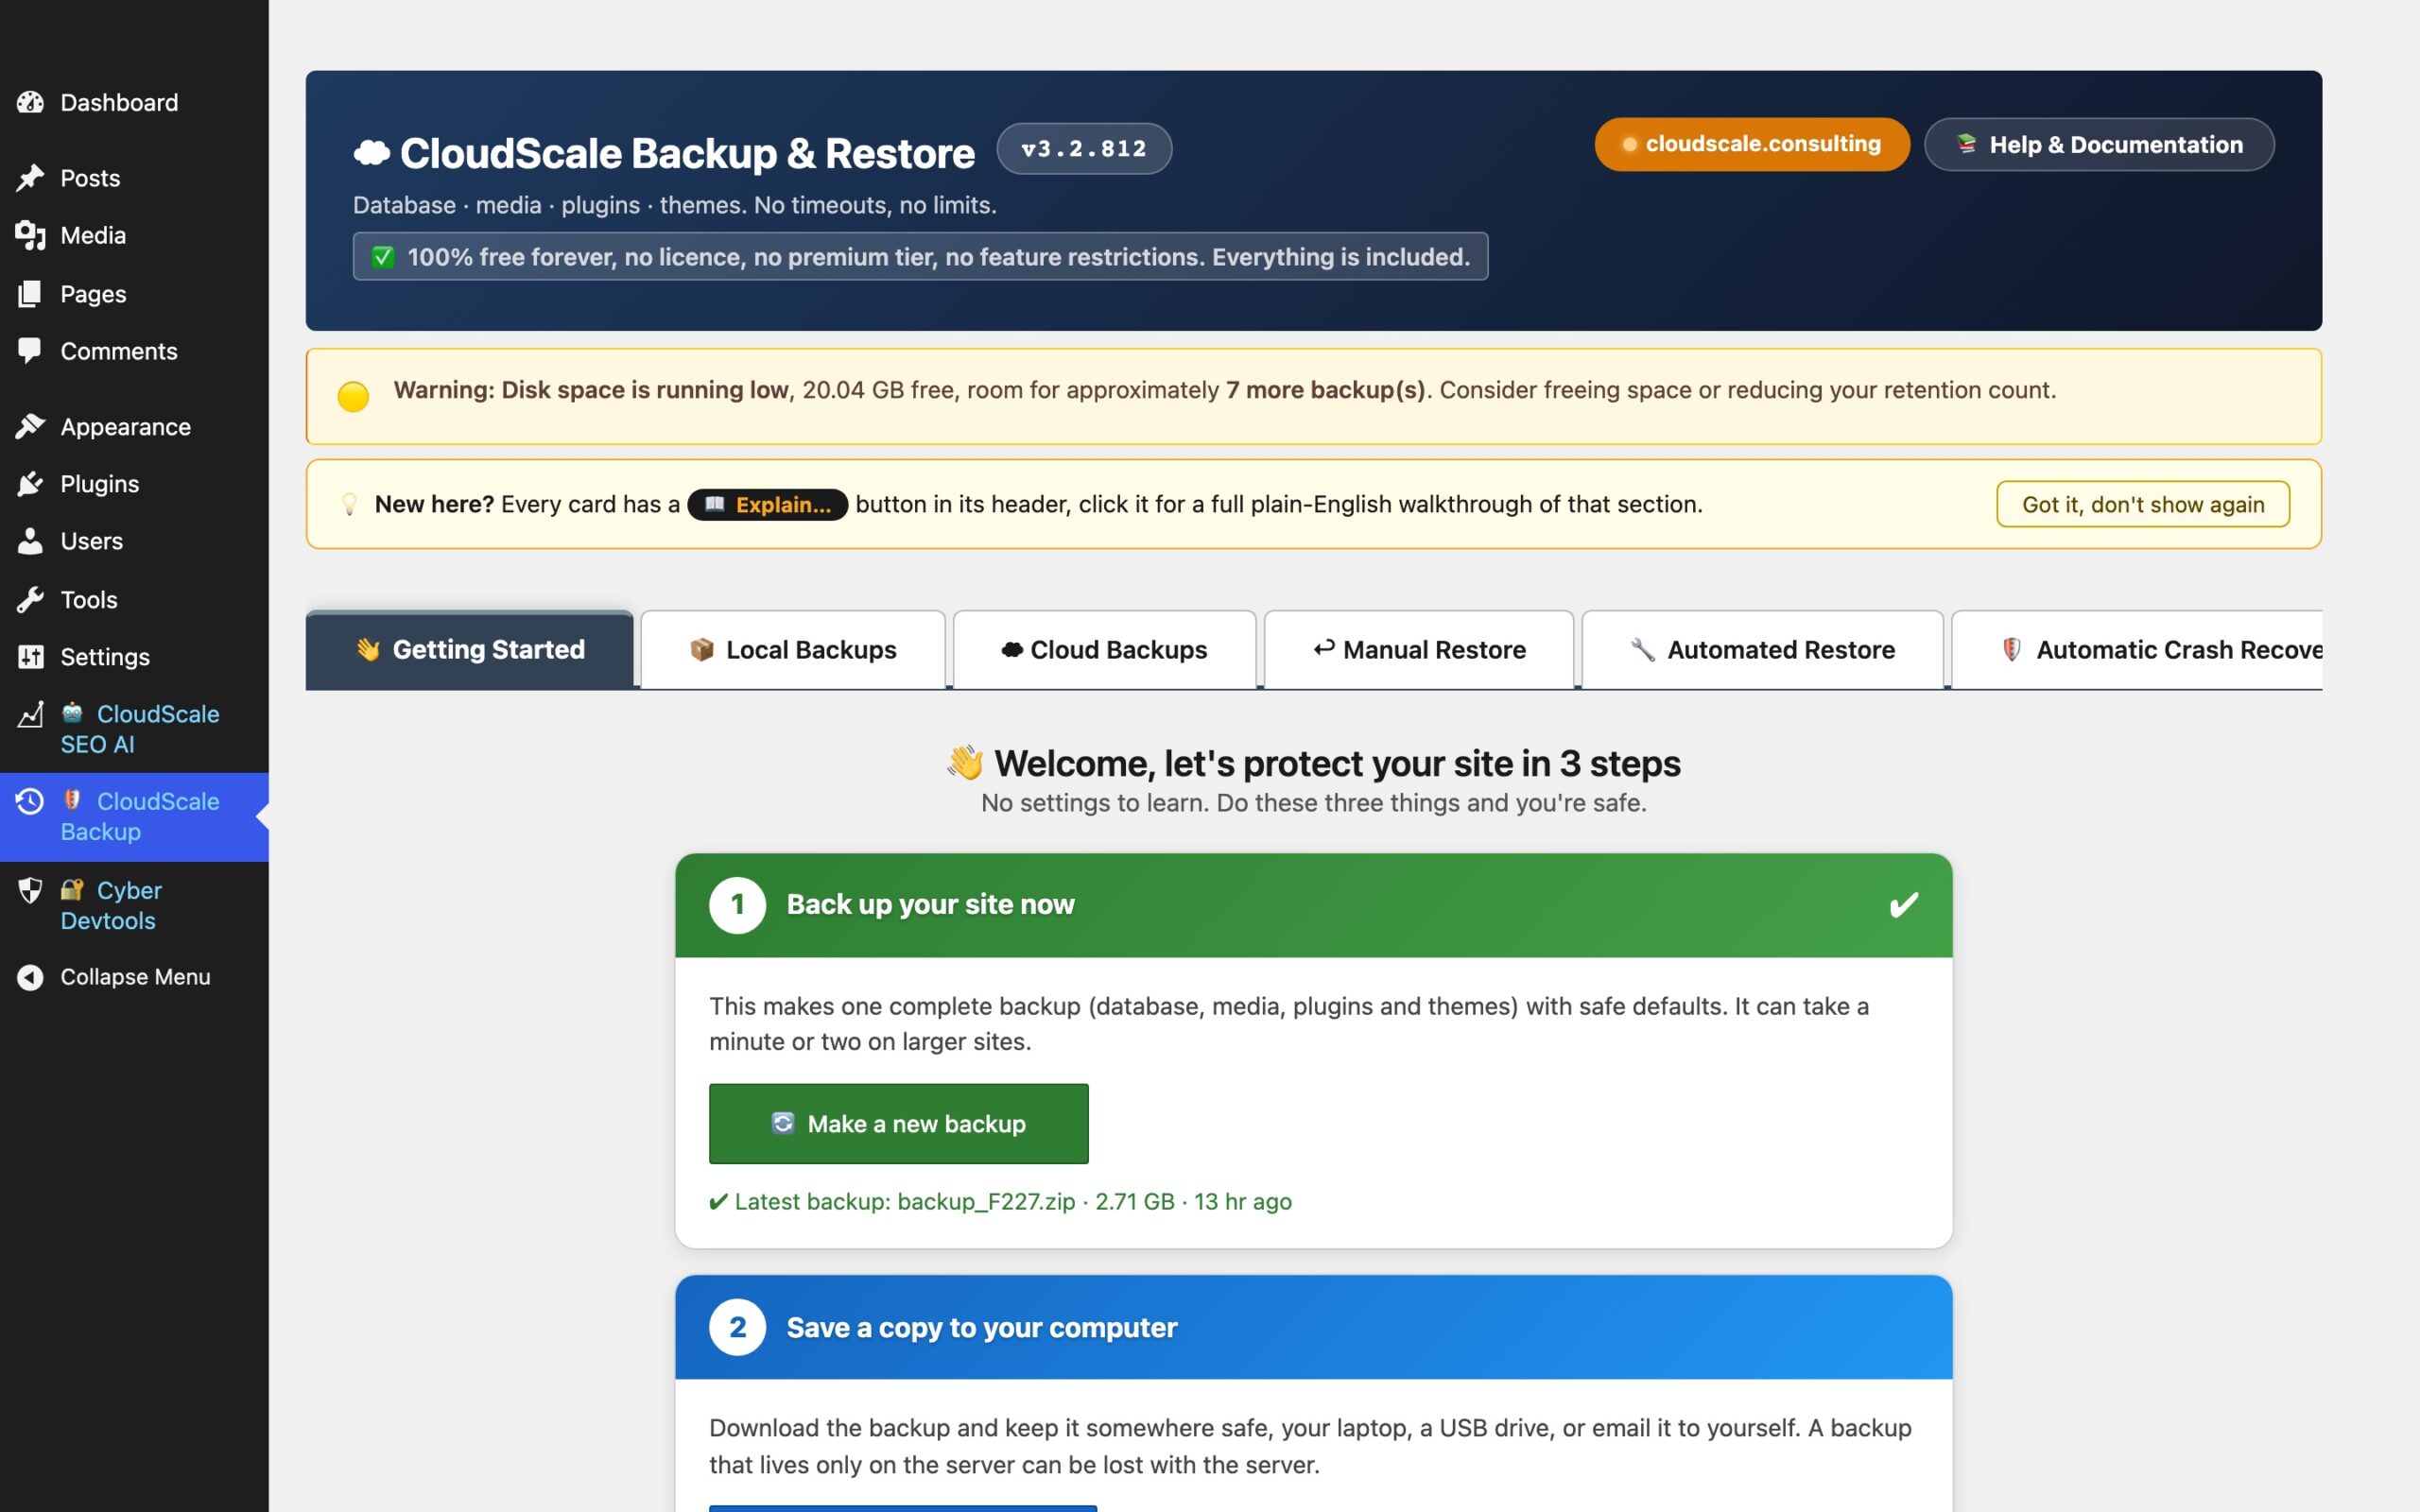Click the Plugins plug icon
The image size is (2420, 1512).
coord(30,484)
